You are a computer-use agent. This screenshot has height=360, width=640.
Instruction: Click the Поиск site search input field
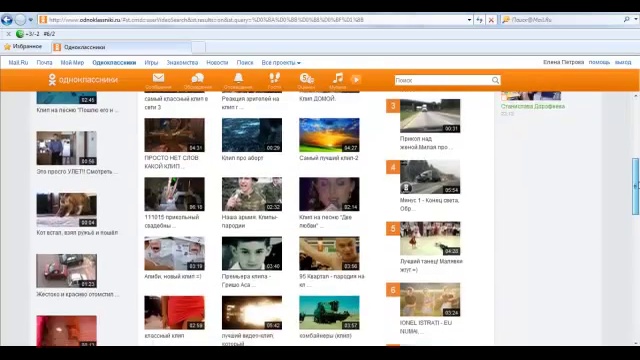coord(443,80)
